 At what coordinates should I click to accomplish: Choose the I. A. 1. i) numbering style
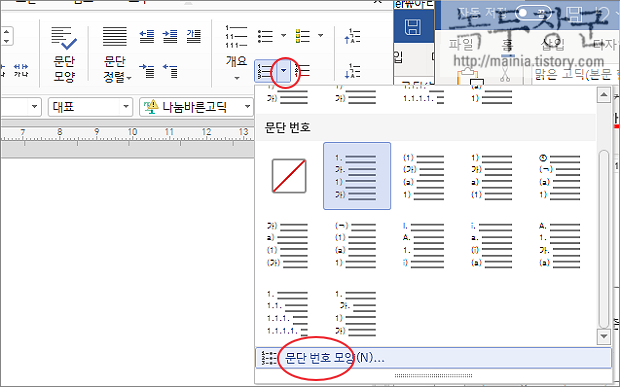(423, 244)
